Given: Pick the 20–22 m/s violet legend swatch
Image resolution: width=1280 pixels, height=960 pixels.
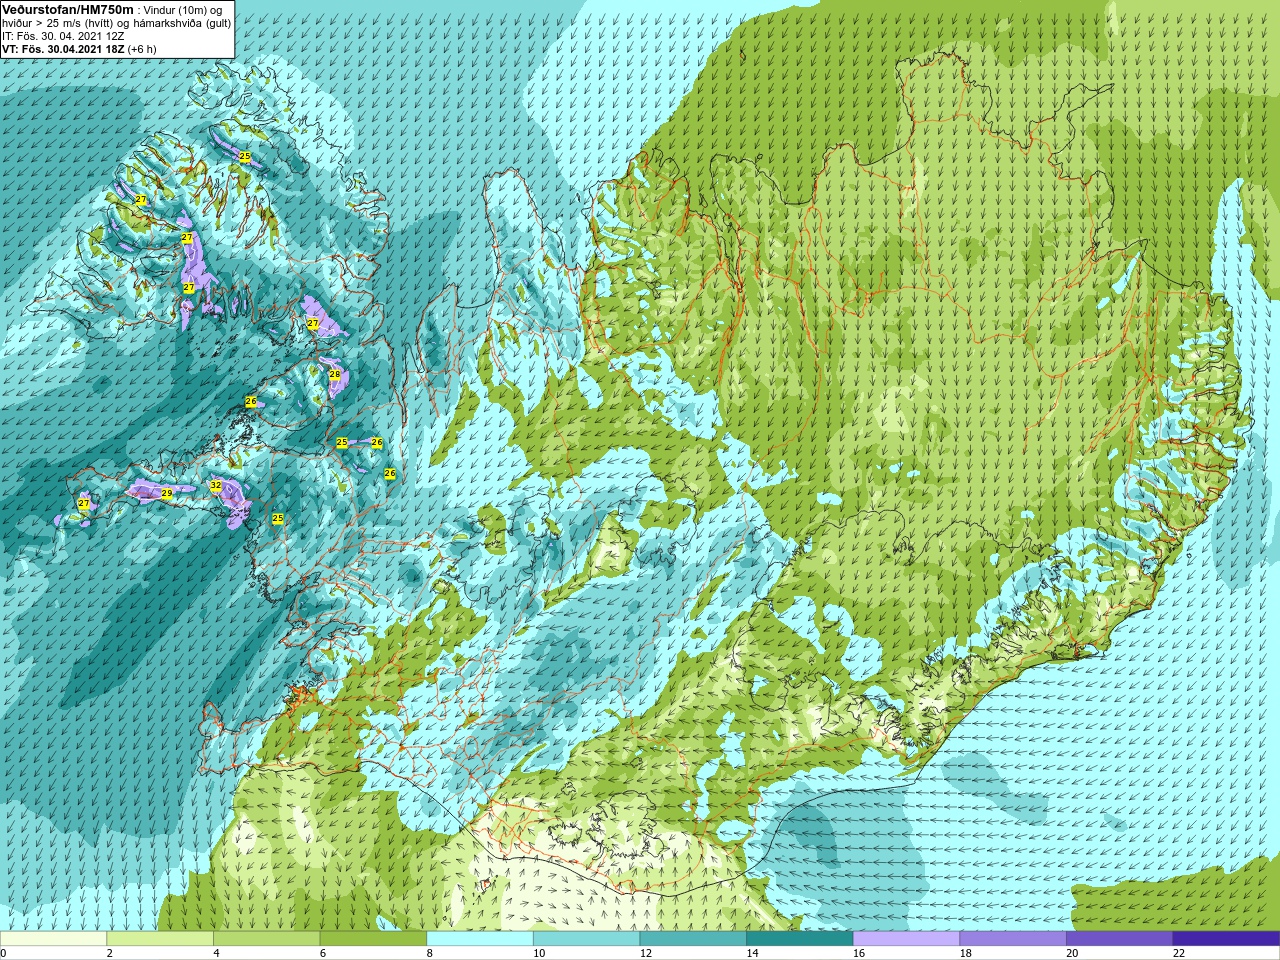Looking at the screenshot, I should point(1119,939).
